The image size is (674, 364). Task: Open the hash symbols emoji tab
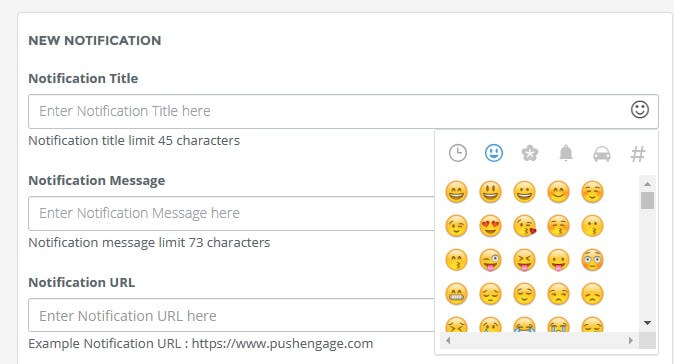click(x=638, y=154)
